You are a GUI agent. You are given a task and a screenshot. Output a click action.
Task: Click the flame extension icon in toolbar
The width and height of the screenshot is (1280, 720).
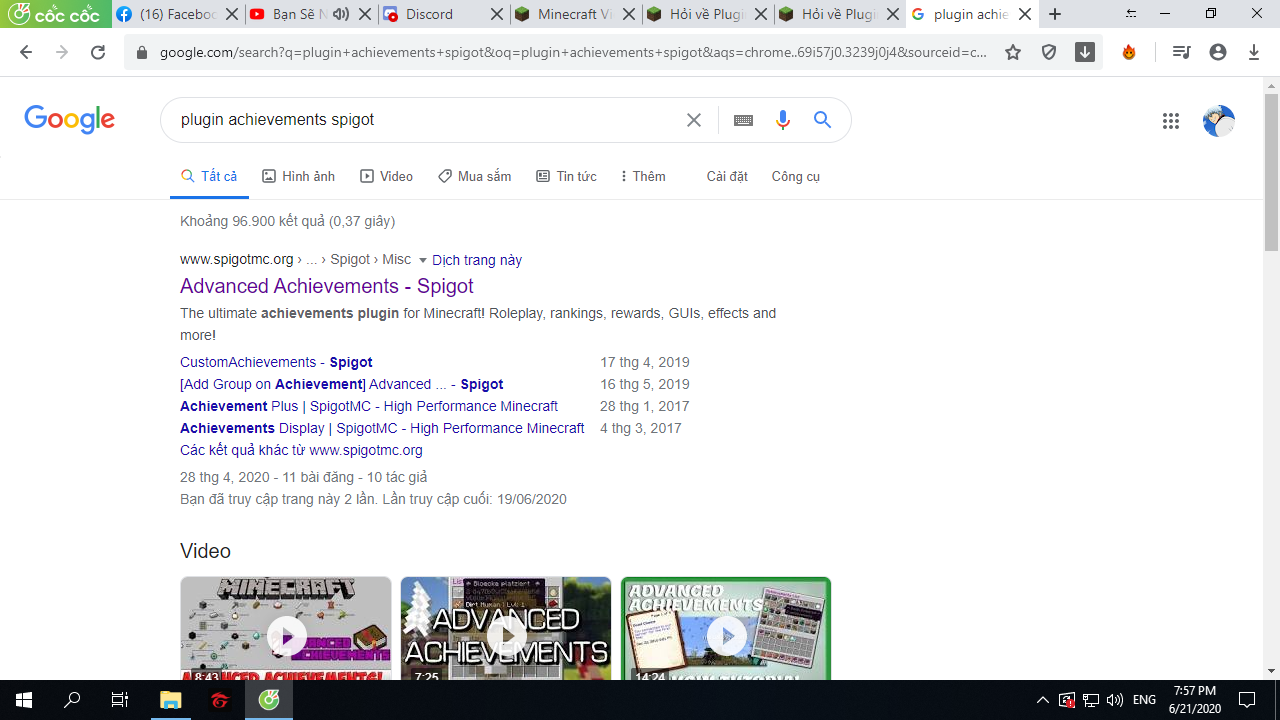[x=1129, y=53]
